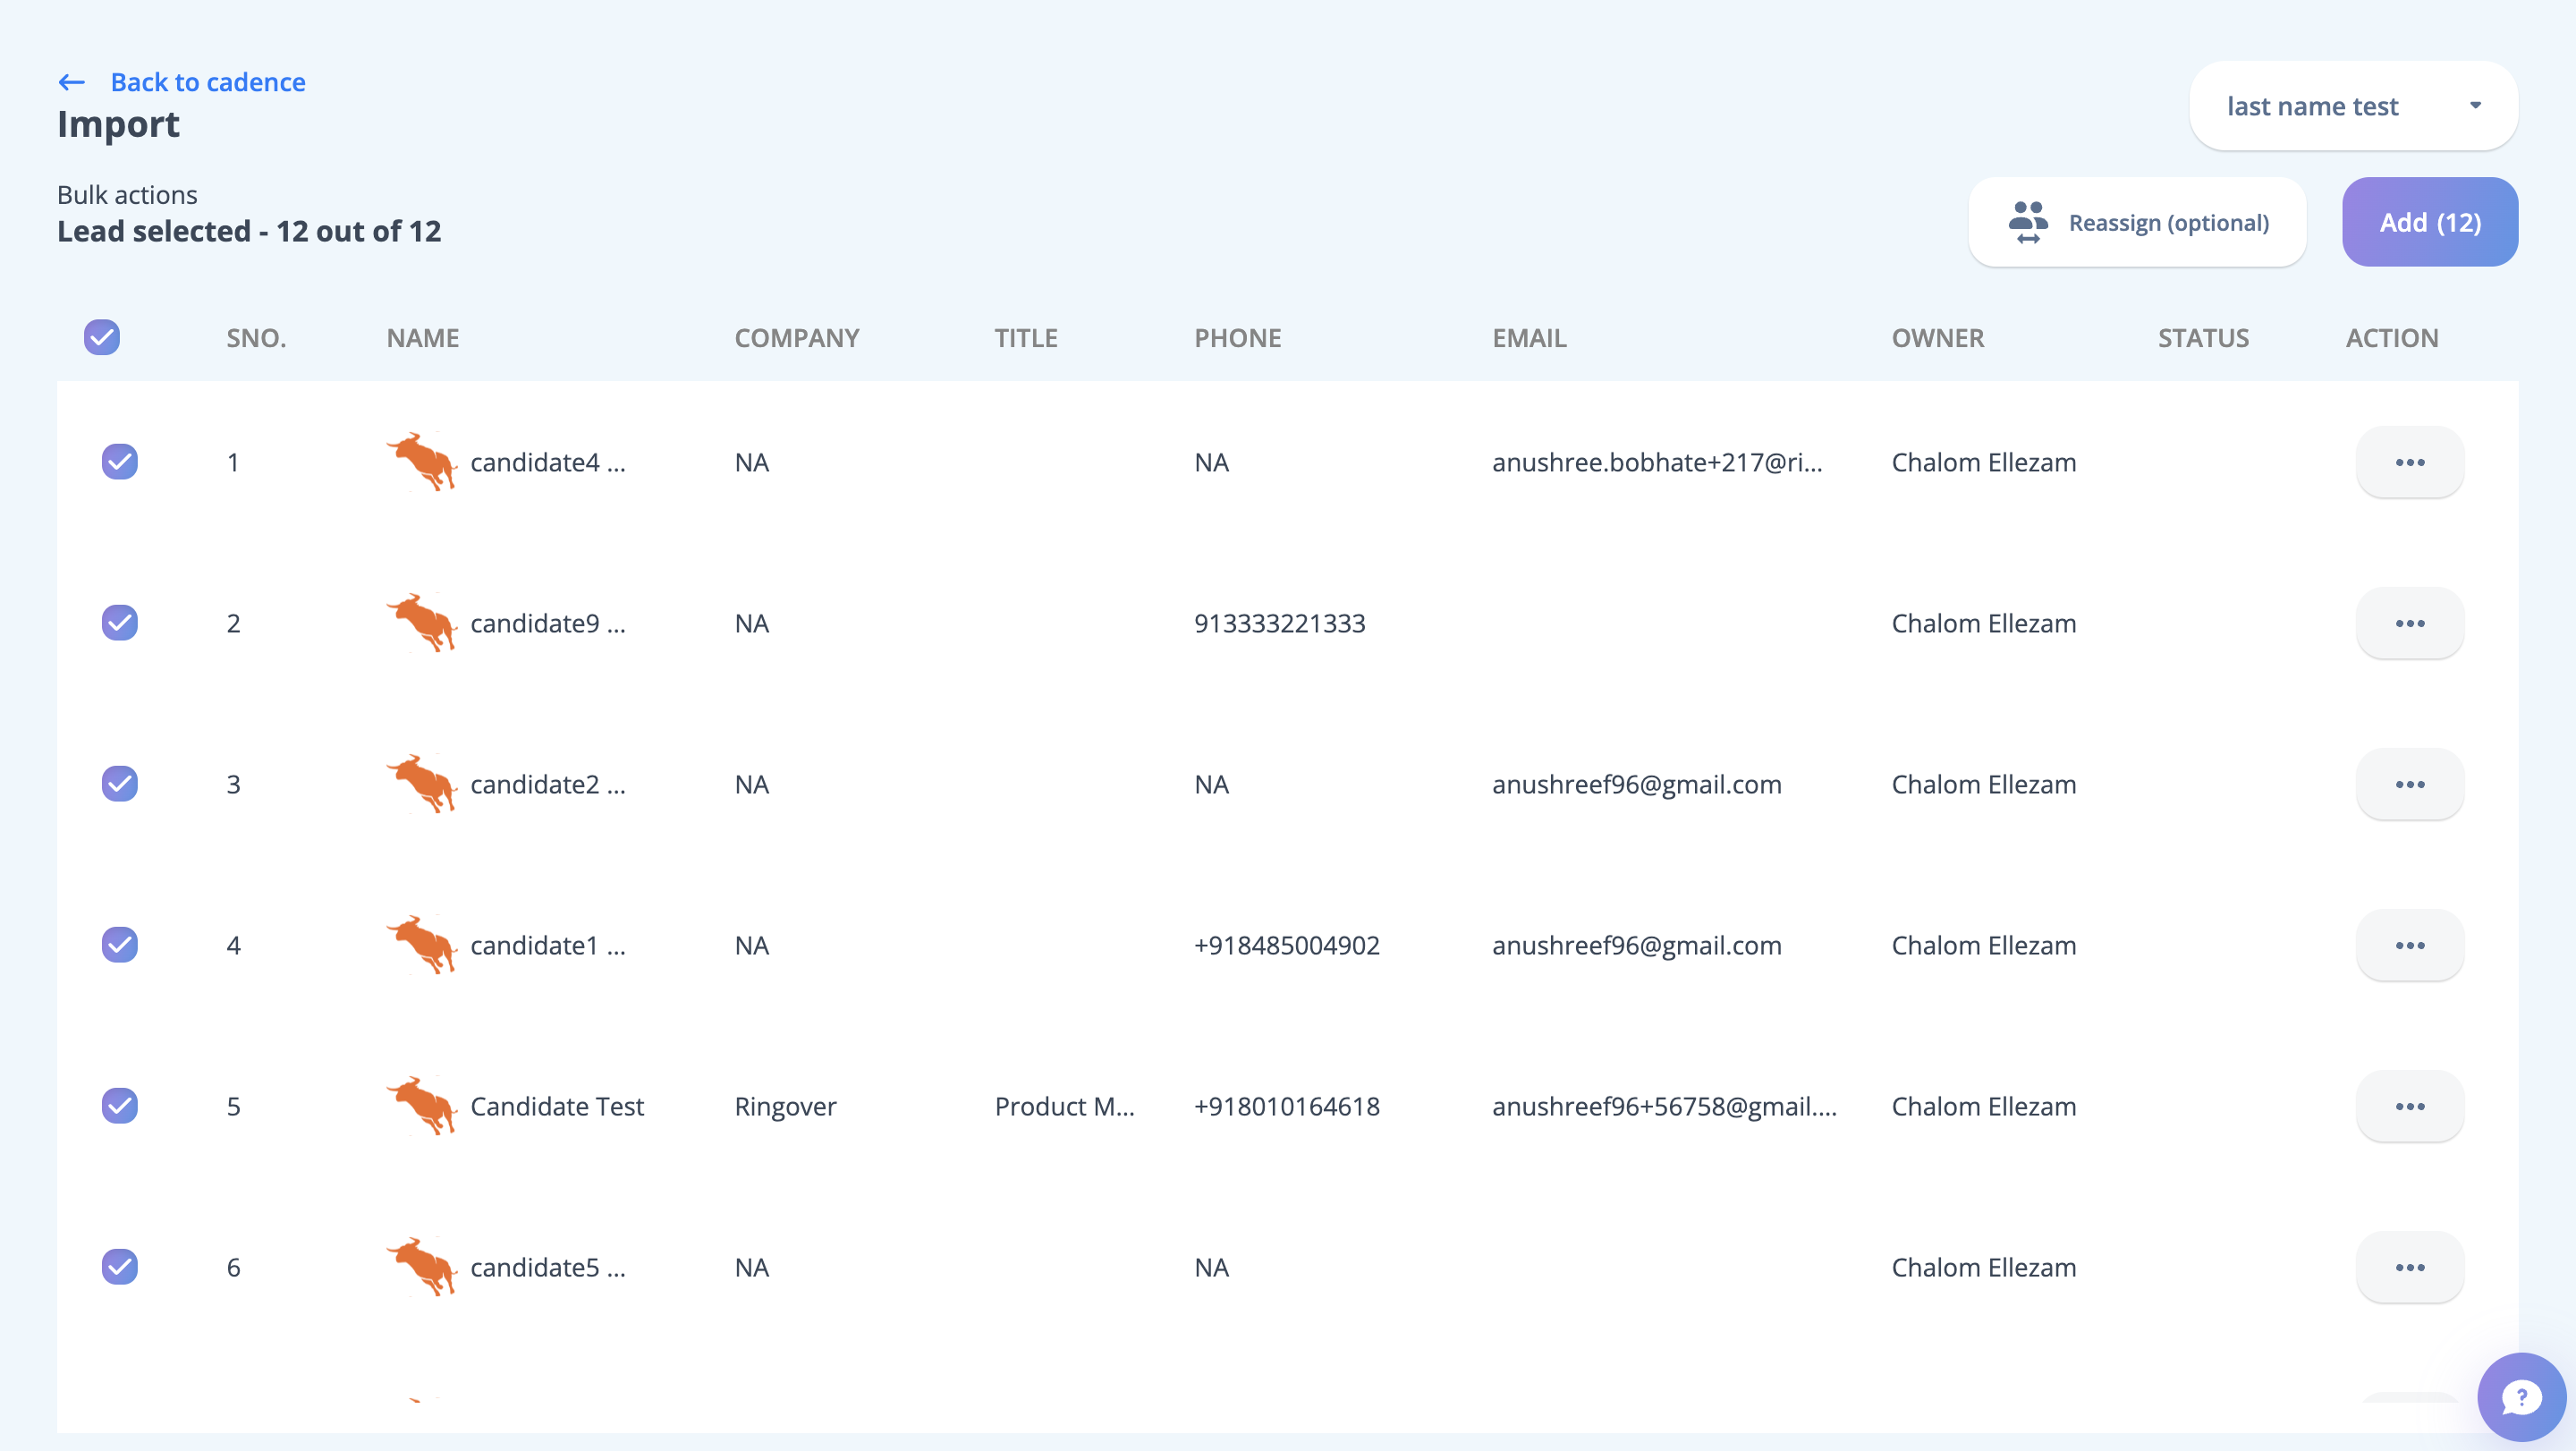
Task: Open the help chat bubble
Action: click(2522, 1397)
